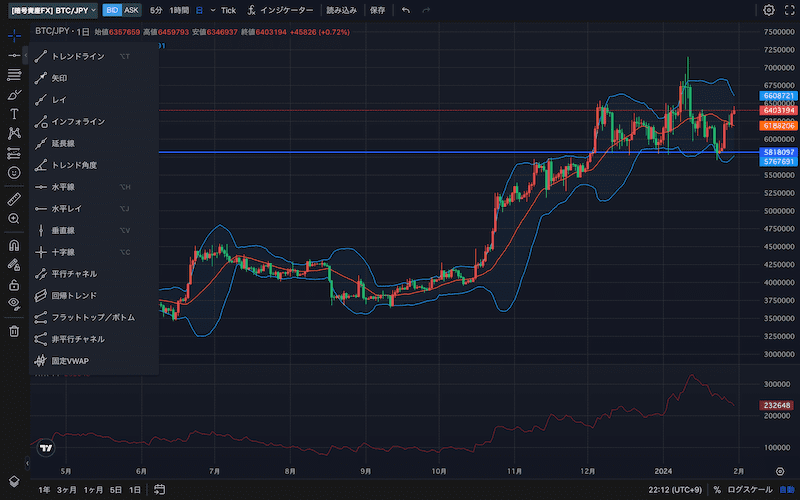The image size is (800, 500).
Task: Toggle ログスケール logarithmic scale
Action: point(749,490)
